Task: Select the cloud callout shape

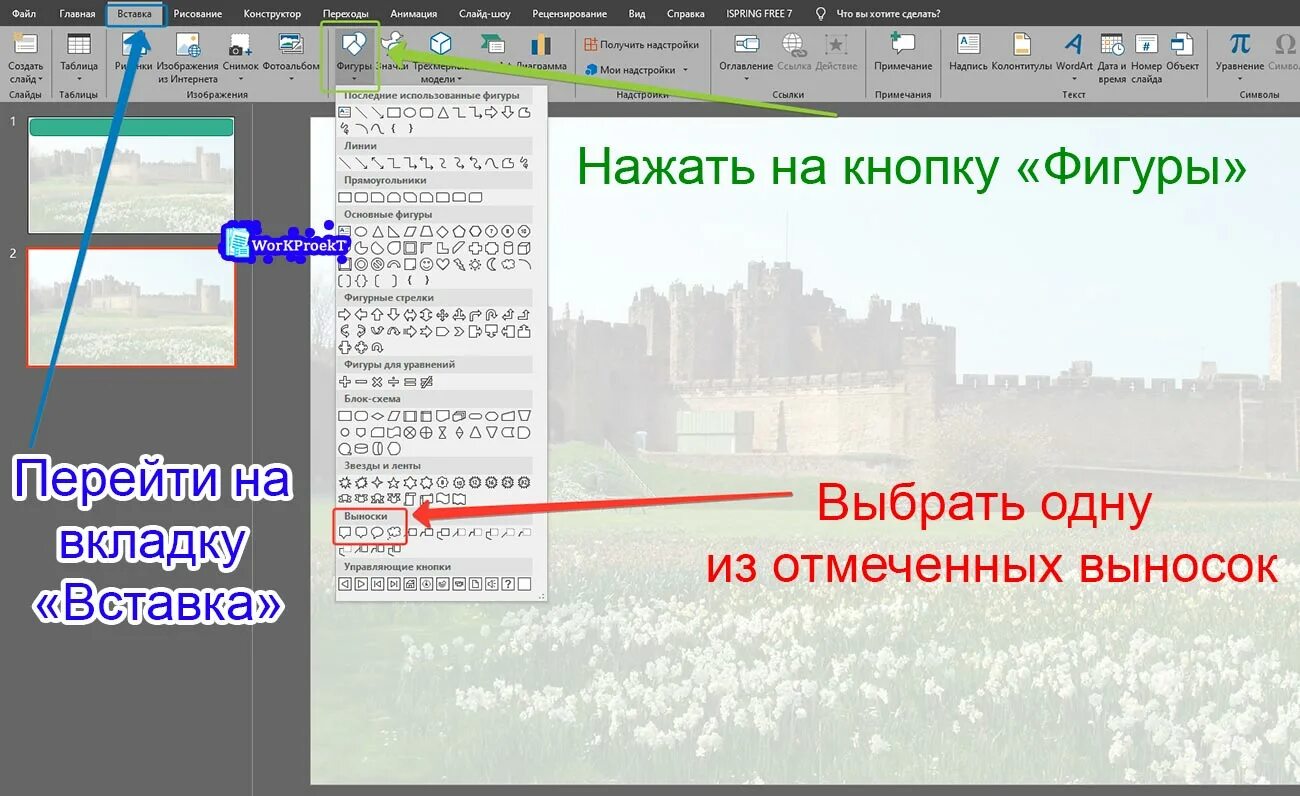Action: click(393, 532)
